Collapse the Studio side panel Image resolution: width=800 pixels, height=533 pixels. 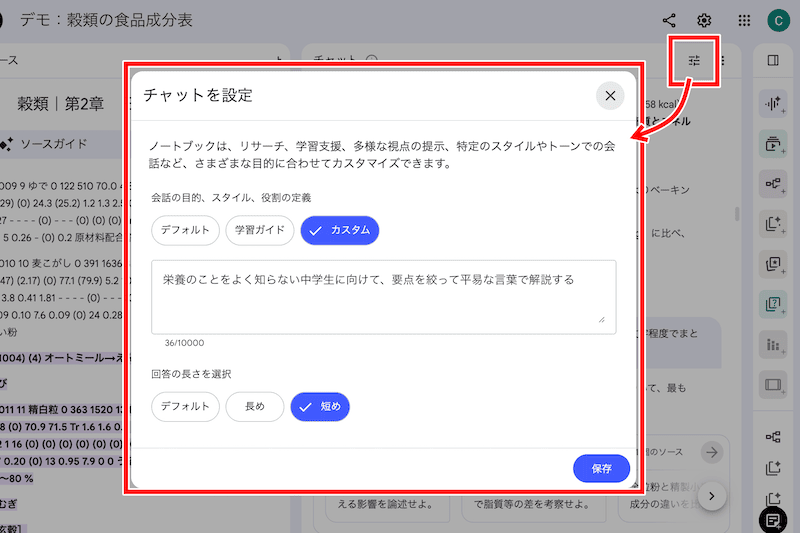click(772, 61)
